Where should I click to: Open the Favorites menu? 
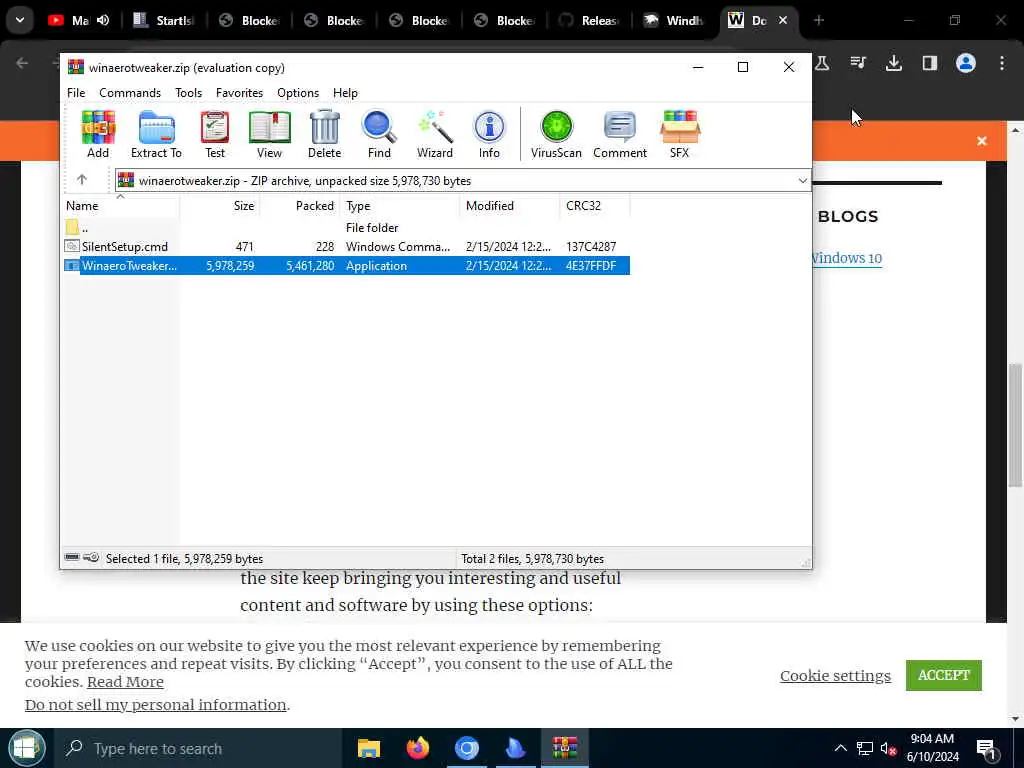point(239,93)
